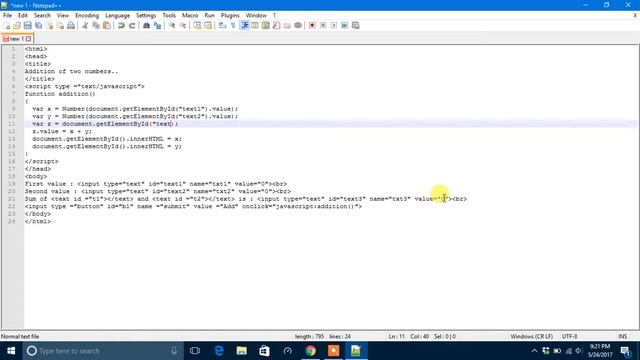640x360 pixels.
Task: Open the File menu
Action: 7,16
